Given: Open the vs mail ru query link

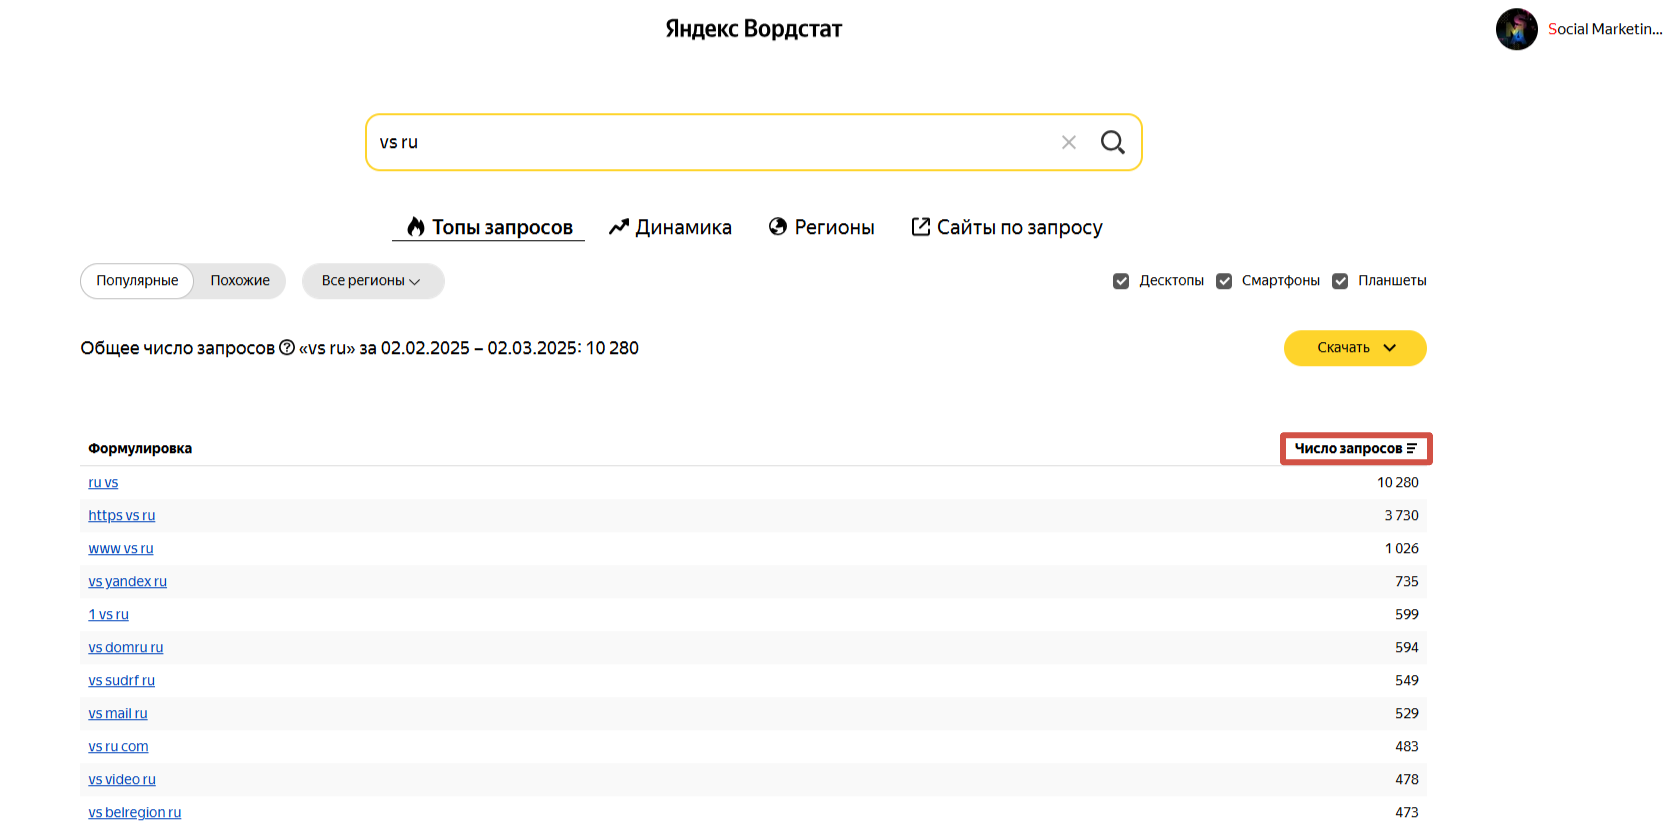Looking at the screenshot, I should point(118,713).
